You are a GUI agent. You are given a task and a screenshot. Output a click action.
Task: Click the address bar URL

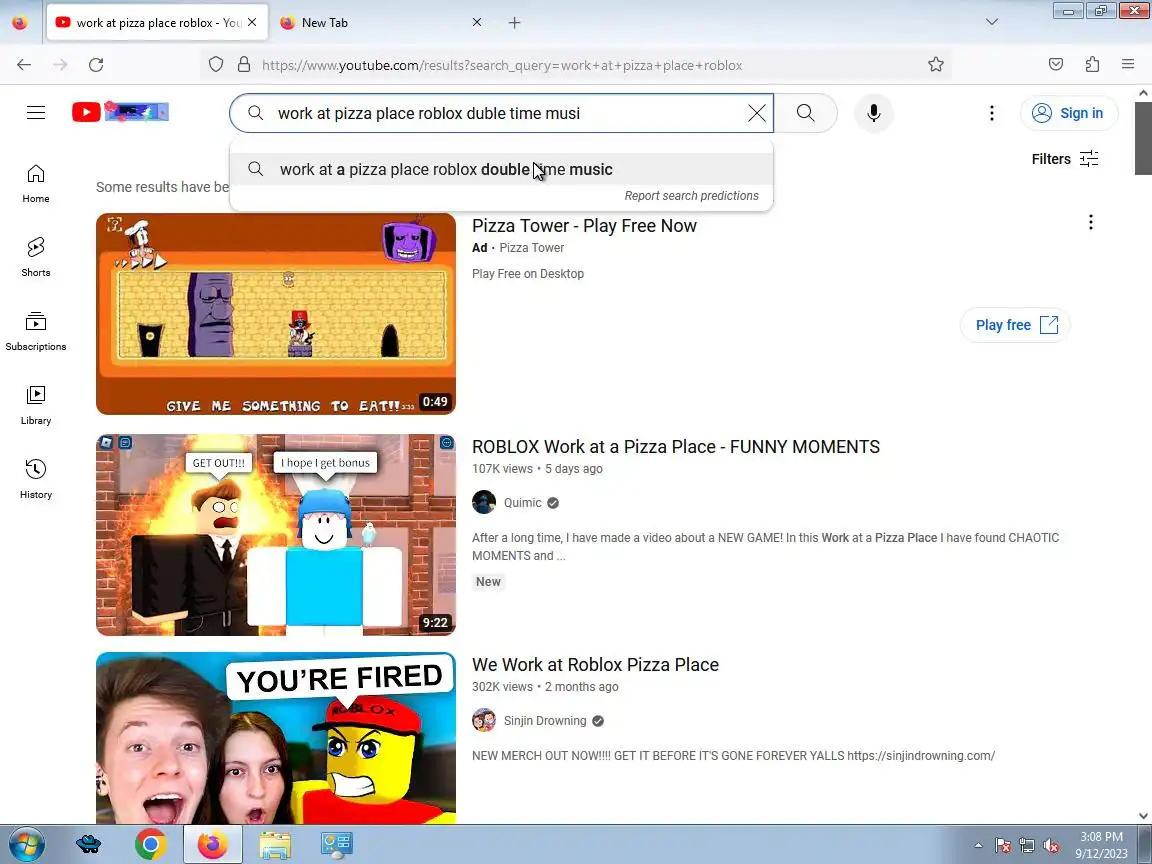(502, 65)
